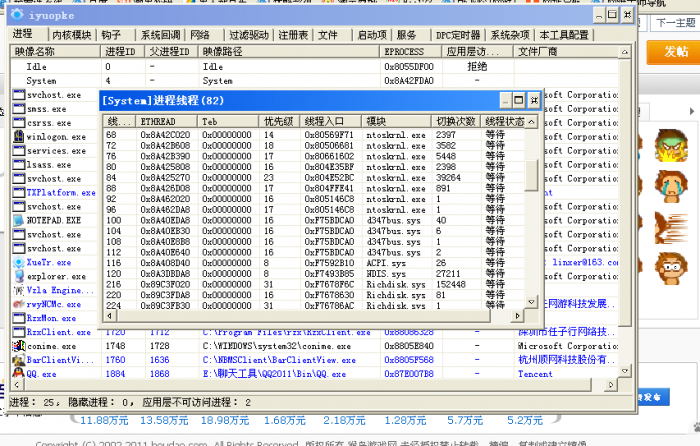Click the 11.88万元 price link

pos(104,420)
